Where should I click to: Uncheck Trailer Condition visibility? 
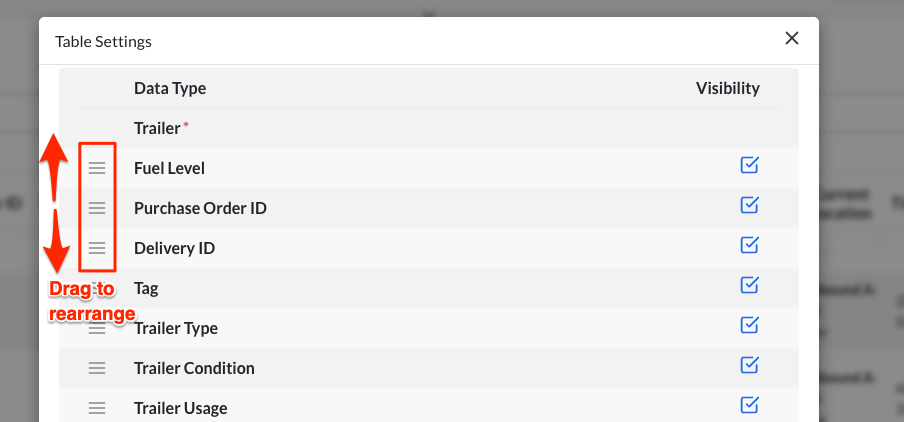coord(749,365)
